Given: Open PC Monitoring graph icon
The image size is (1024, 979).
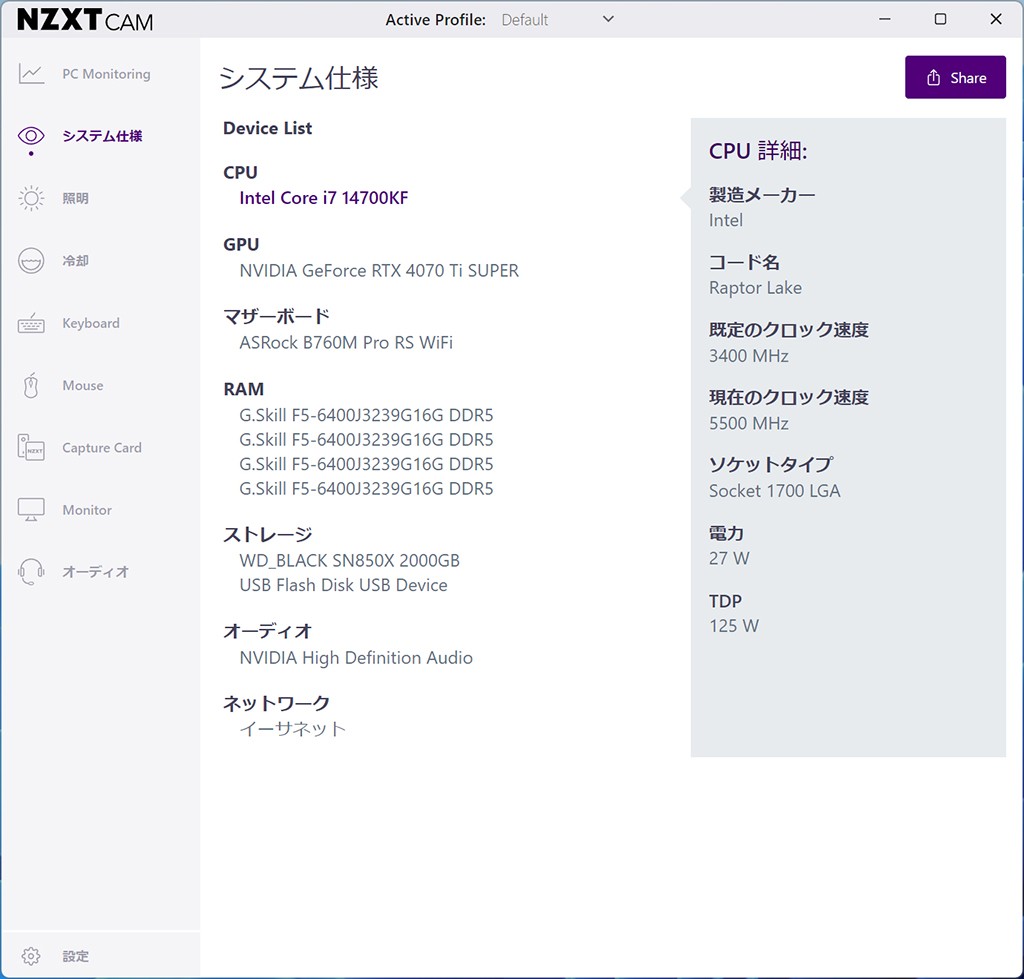Looking at the screenshot, I should [31, 74].
